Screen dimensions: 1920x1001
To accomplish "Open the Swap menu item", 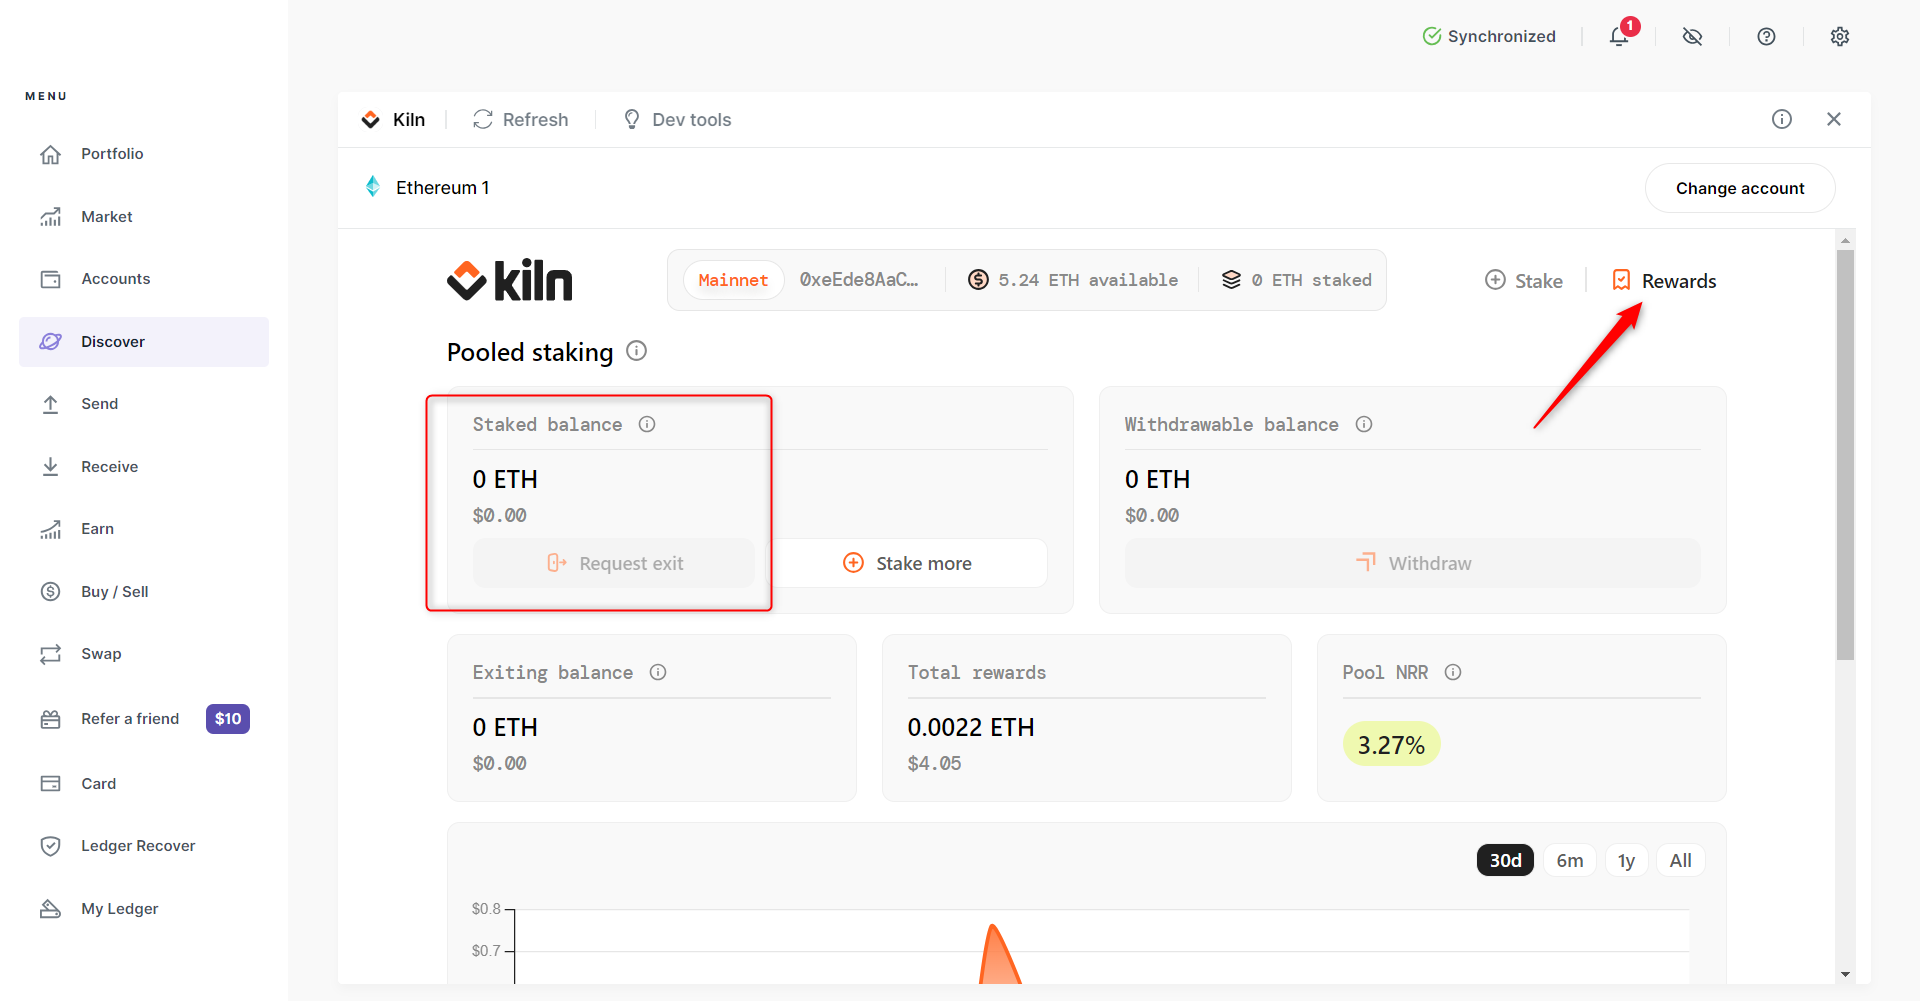I will [x=144, y=654].
